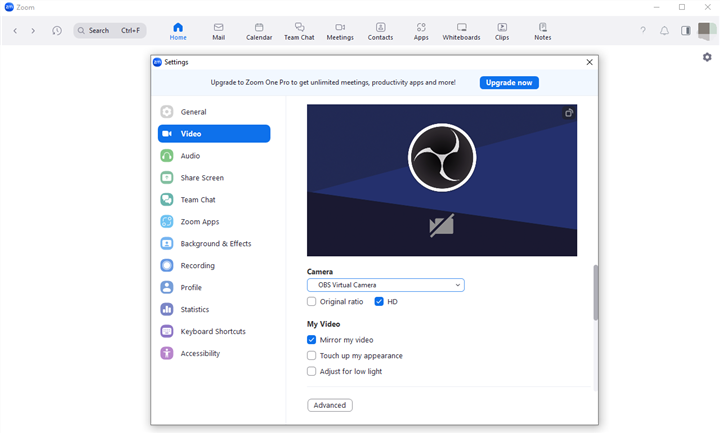Open notifications bell icon

(664, 31)
